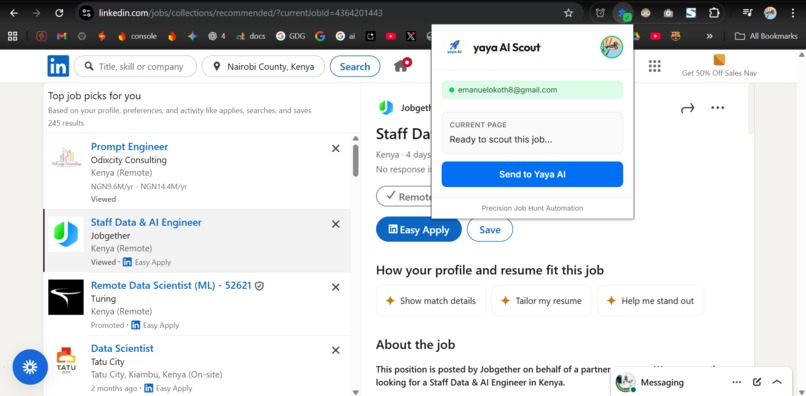This screenshot has width=806, height=396.
Task: Open the camera screenshot extension
Action: (668, 13)
